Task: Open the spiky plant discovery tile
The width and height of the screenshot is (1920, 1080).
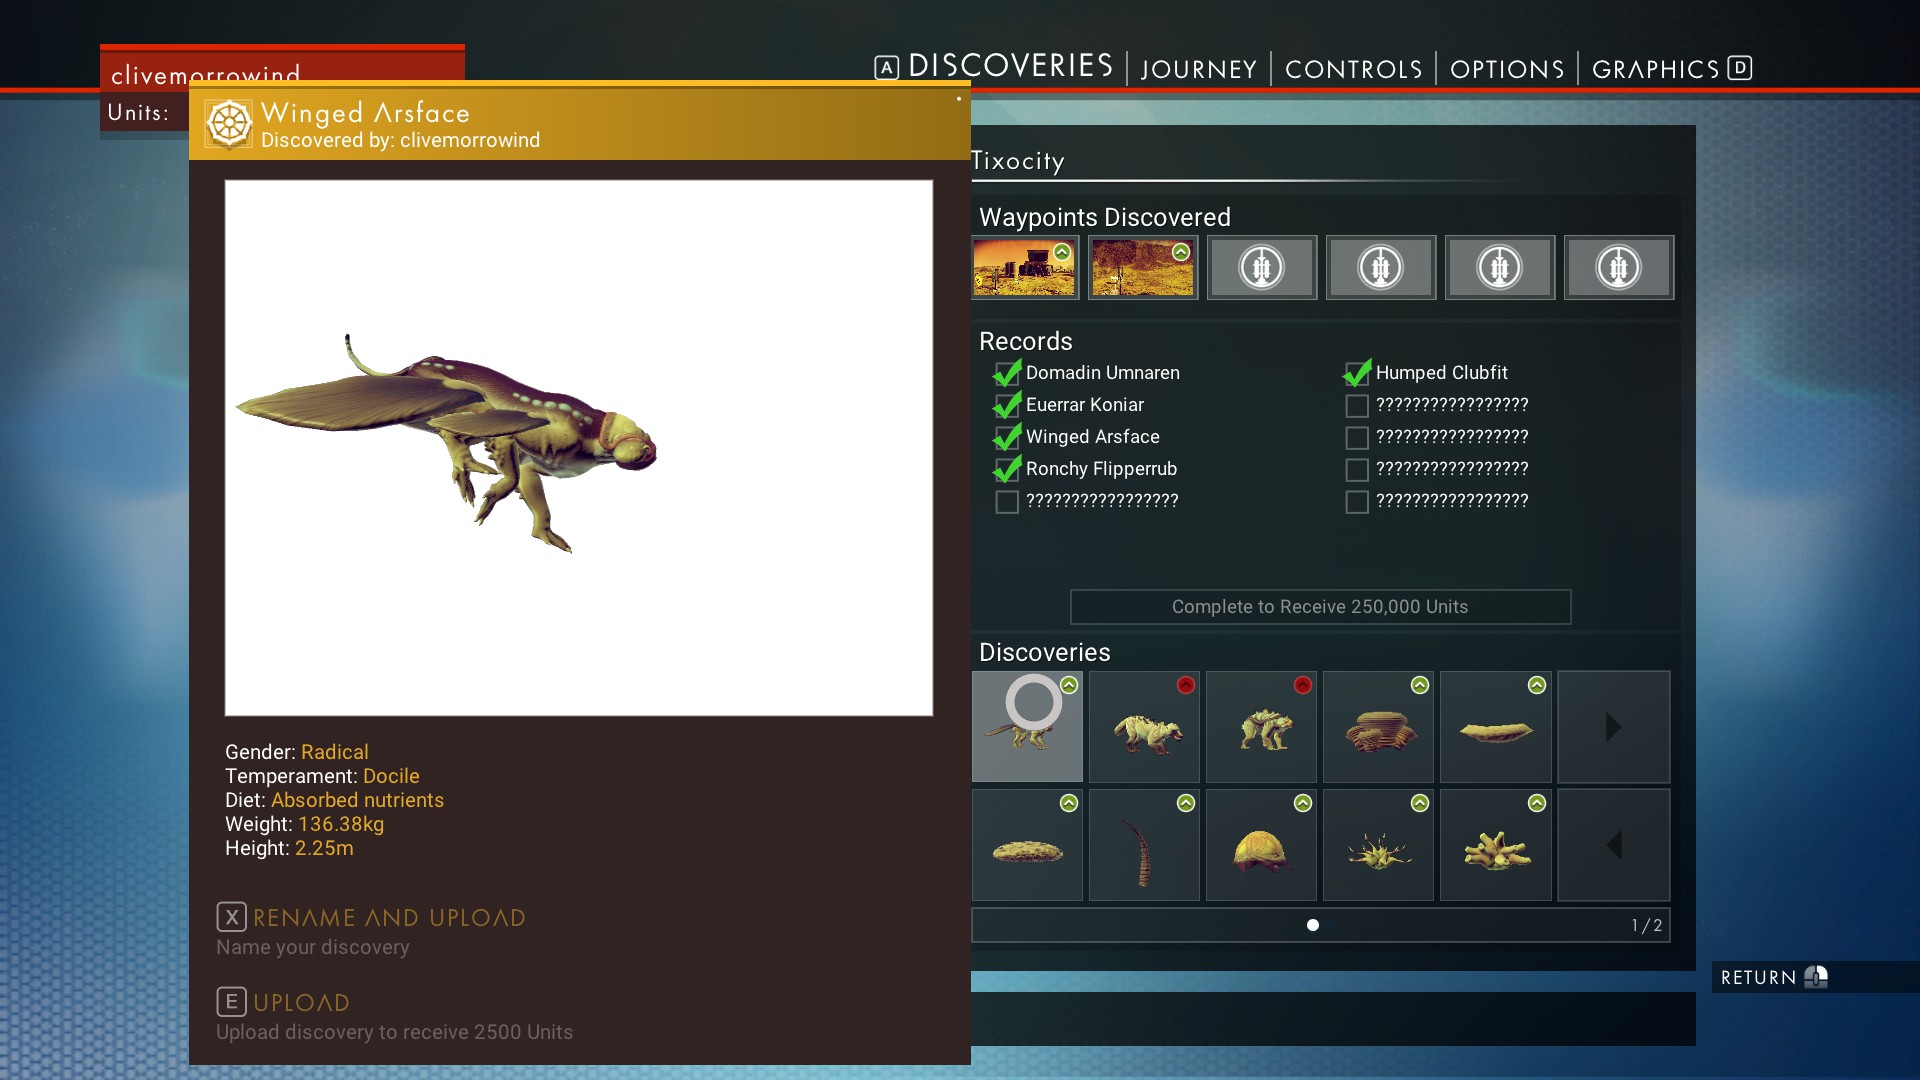Action: pos(1378,846)
